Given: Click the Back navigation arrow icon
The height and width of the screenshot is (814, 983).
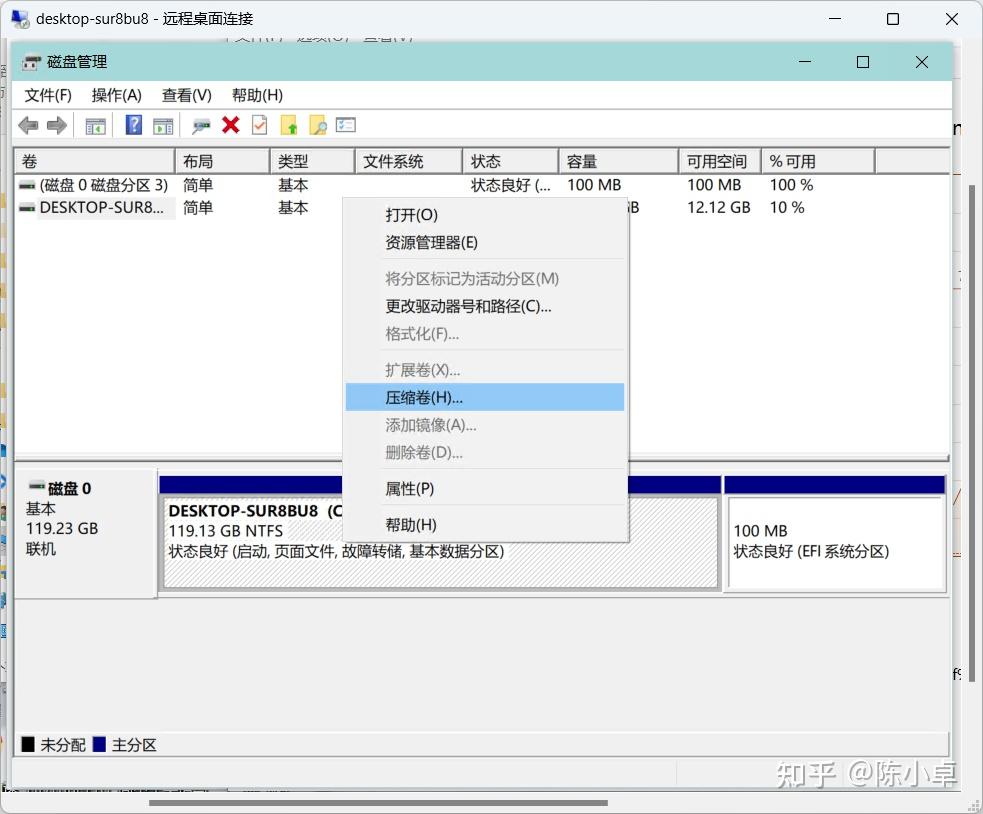Looking at the screenshot, I should pyautogui.click(x=27, y=124).
